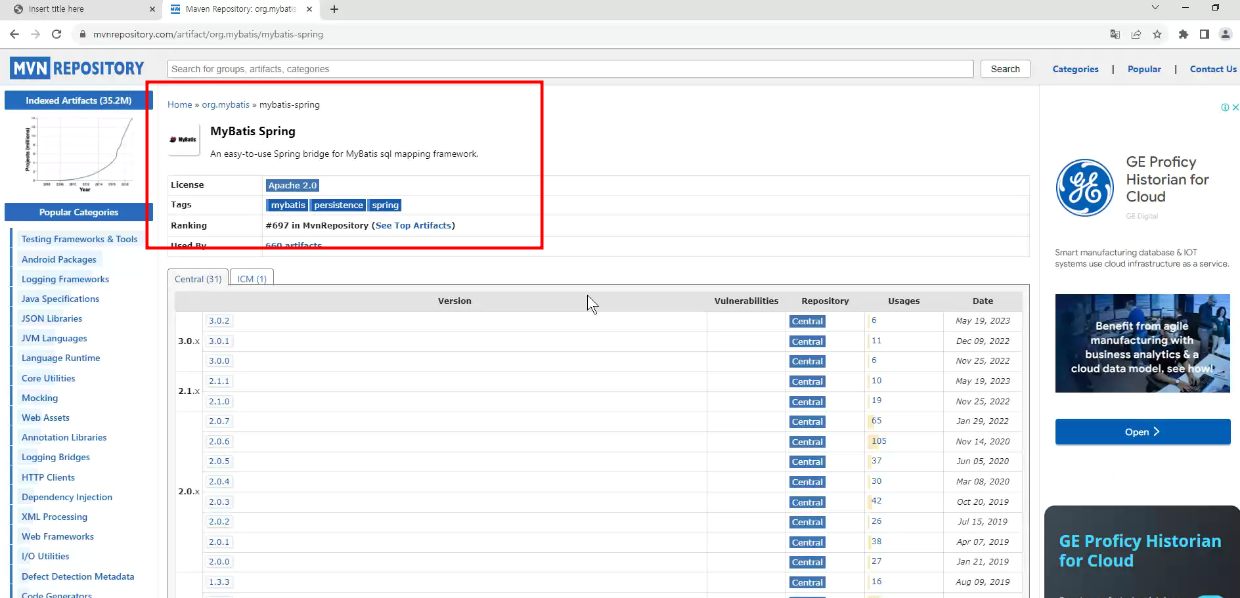Image resolution: width=1240 pixels, height=598 pixels.
Task: Click the Home breadcrumb link
Action: point(180,104)
